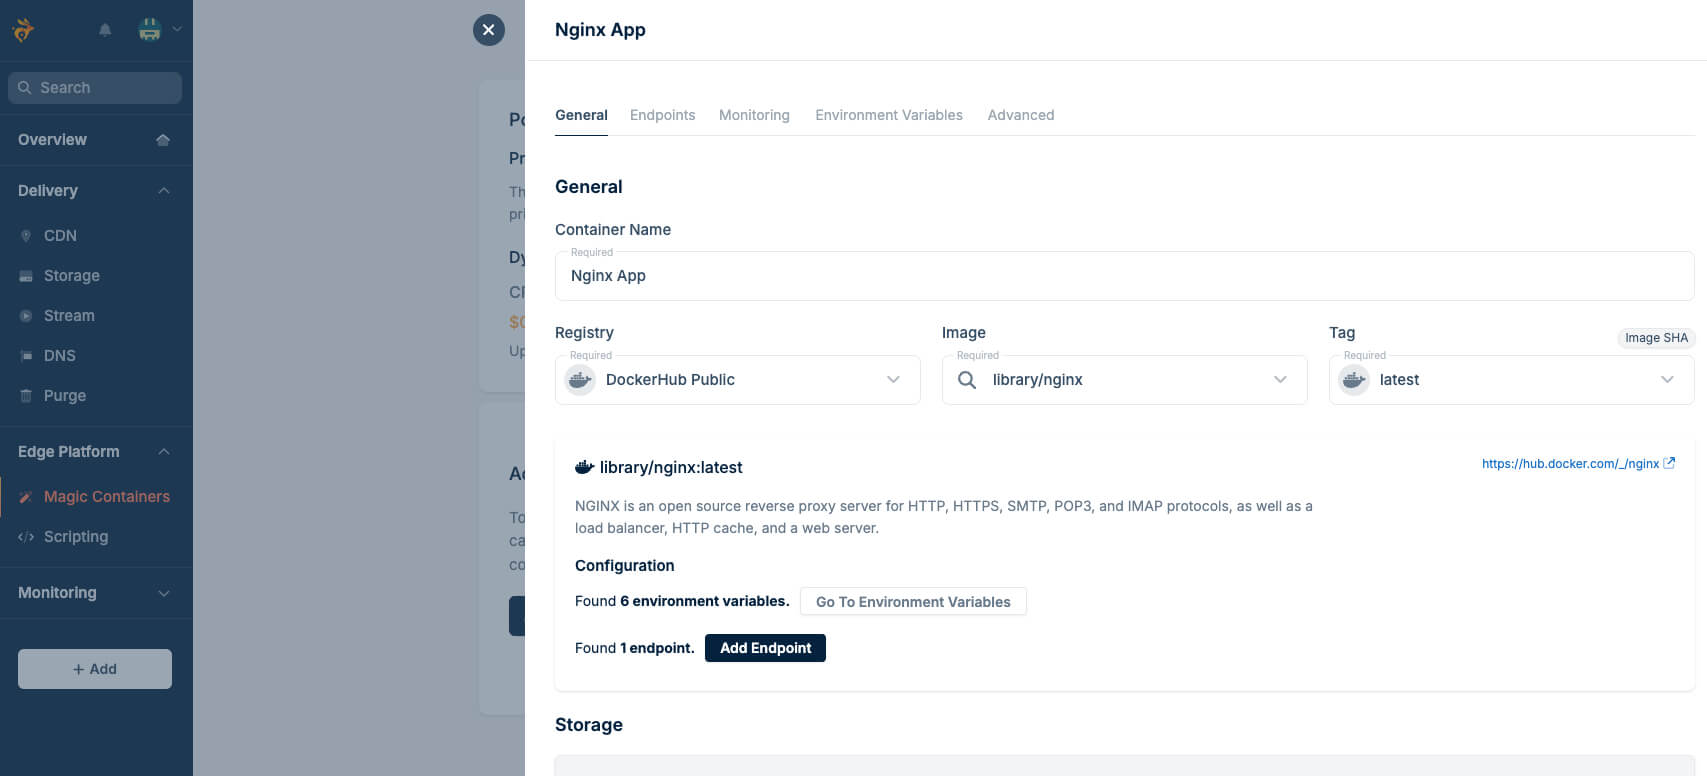
Task: Open the Environment Variables tab
Action: tap(889, 115)
